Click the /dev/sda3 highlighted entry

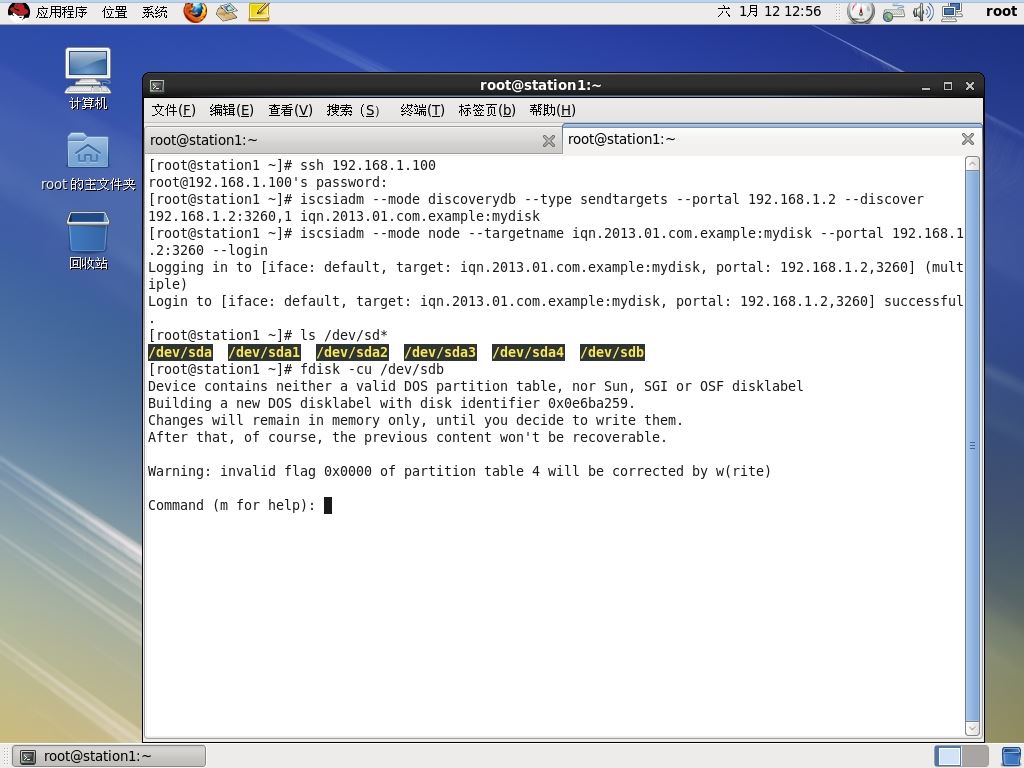point(440,353)
